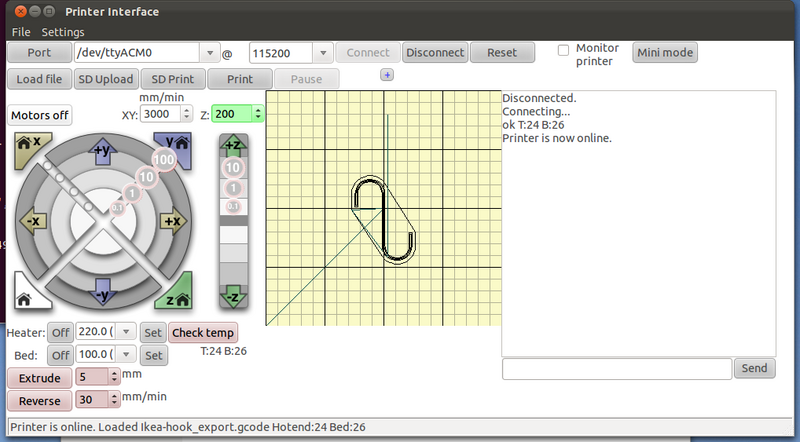This screenshot has height=442, width=800.
Task: Turn the bed Off
Action: point(61,355)
